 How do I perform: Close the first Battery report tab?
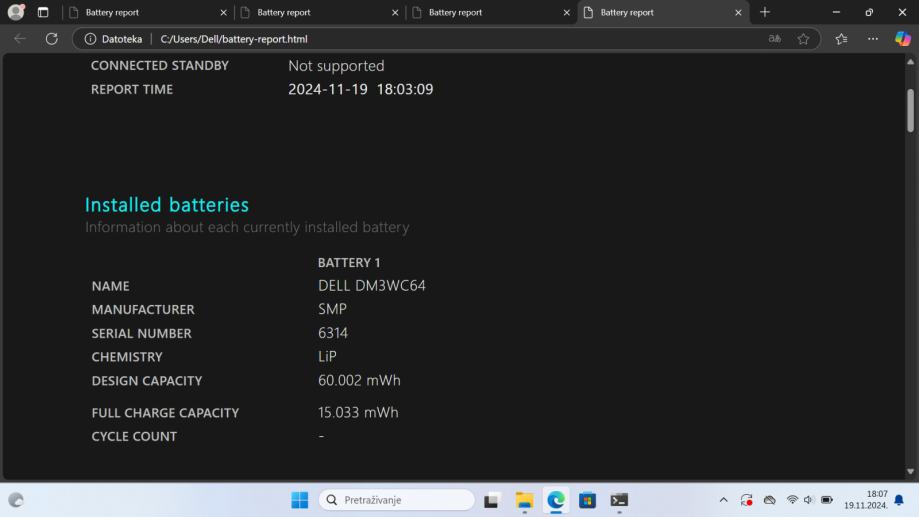coord(223,12)
